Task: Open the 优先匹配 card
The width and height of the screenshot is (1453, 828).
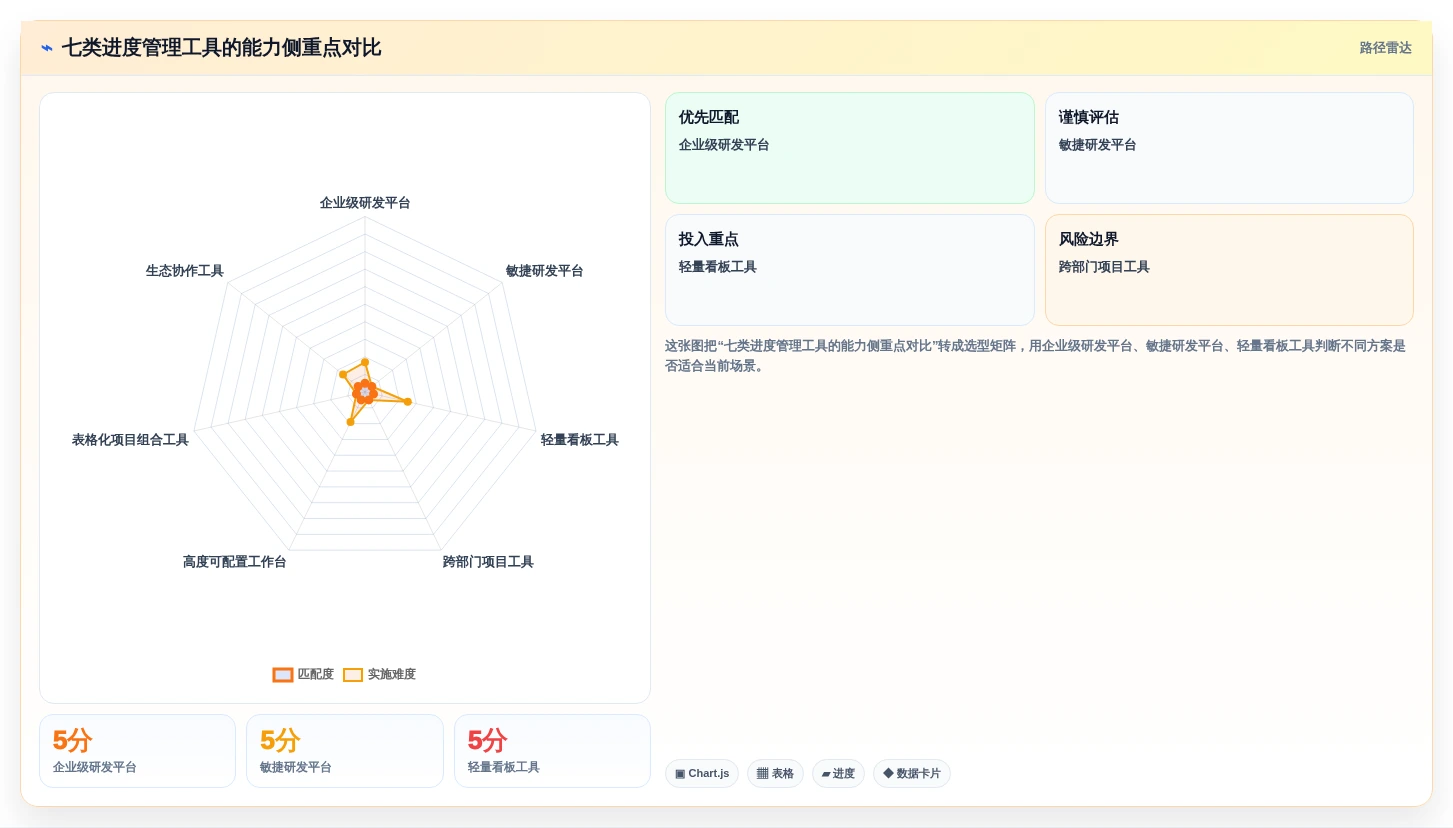Action: 850,148
